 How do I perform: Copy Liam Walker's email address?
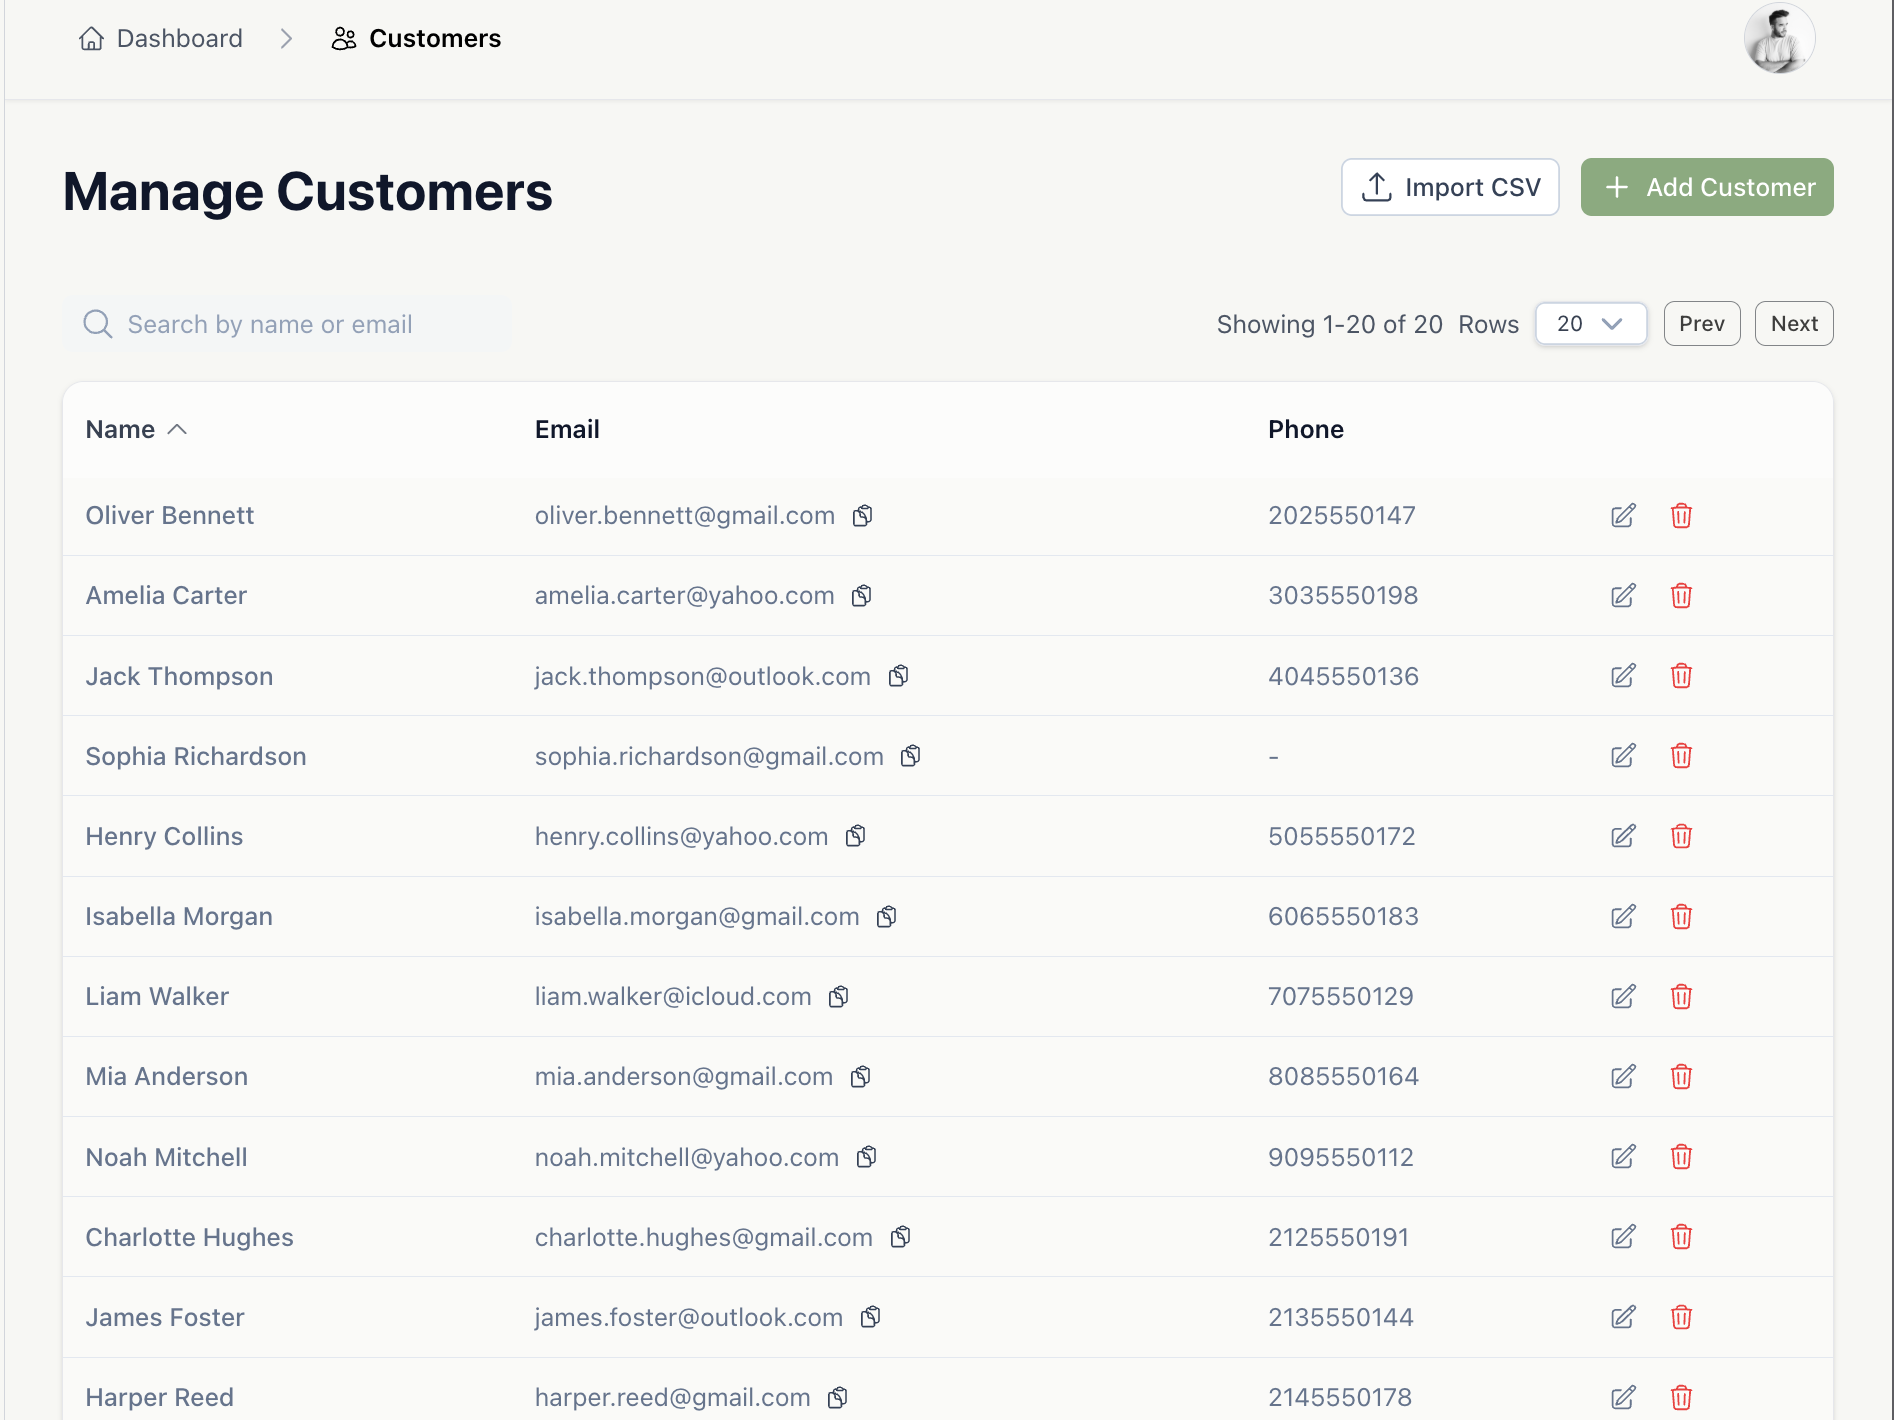click(838, 997)
